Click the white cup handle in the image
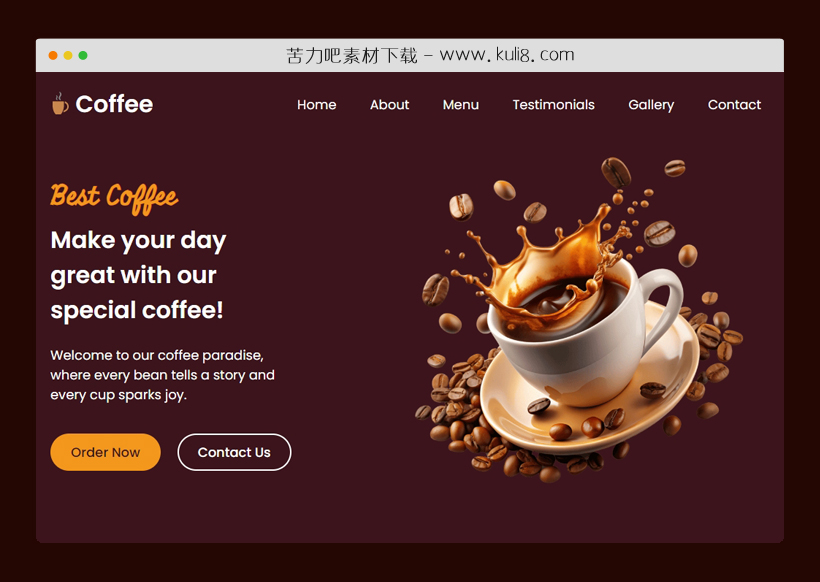Screen dimensions: 820x582 pos(662,309)
